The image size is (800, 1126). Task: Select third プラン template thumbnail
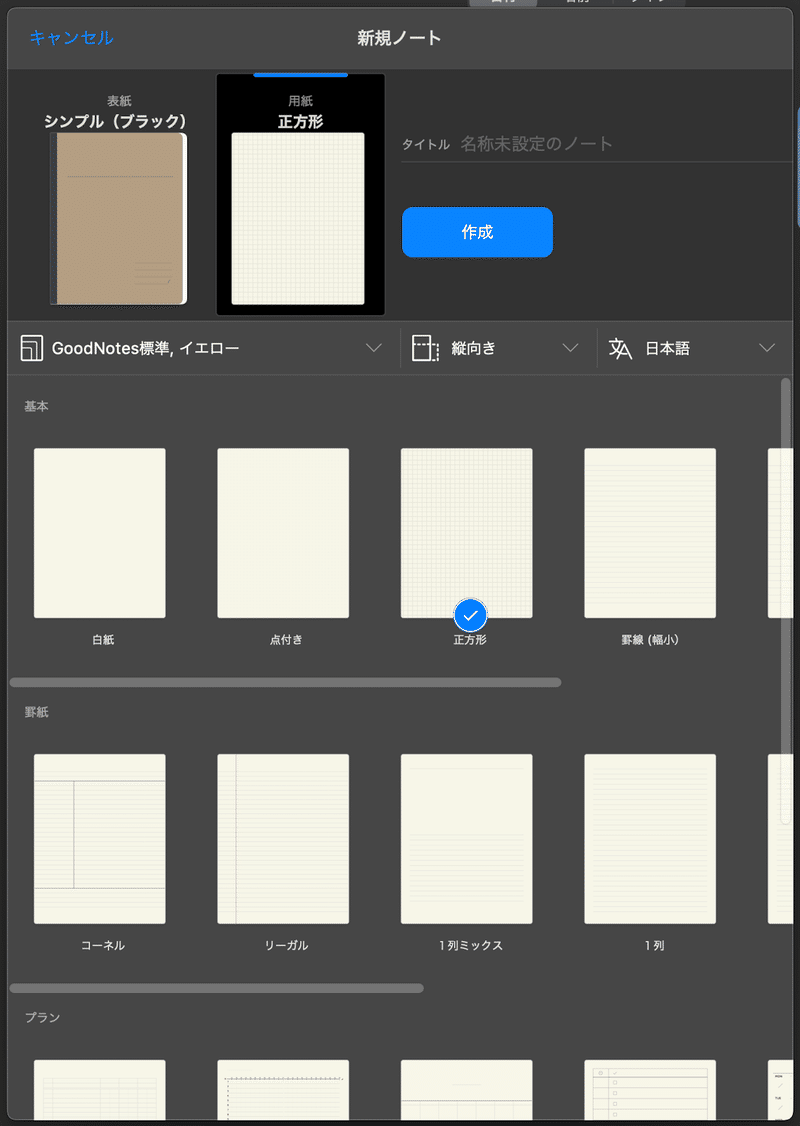(467, 1089)
